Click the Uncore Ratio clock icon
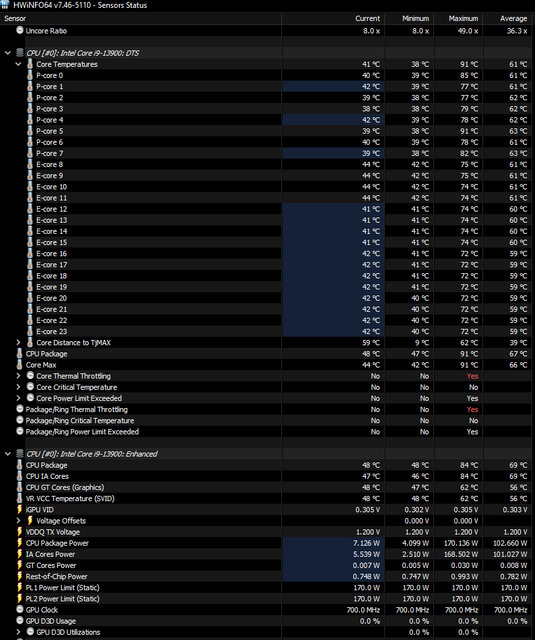Image resolution: width=535 pixels, height=640 pixels. (x=20, y=30)
